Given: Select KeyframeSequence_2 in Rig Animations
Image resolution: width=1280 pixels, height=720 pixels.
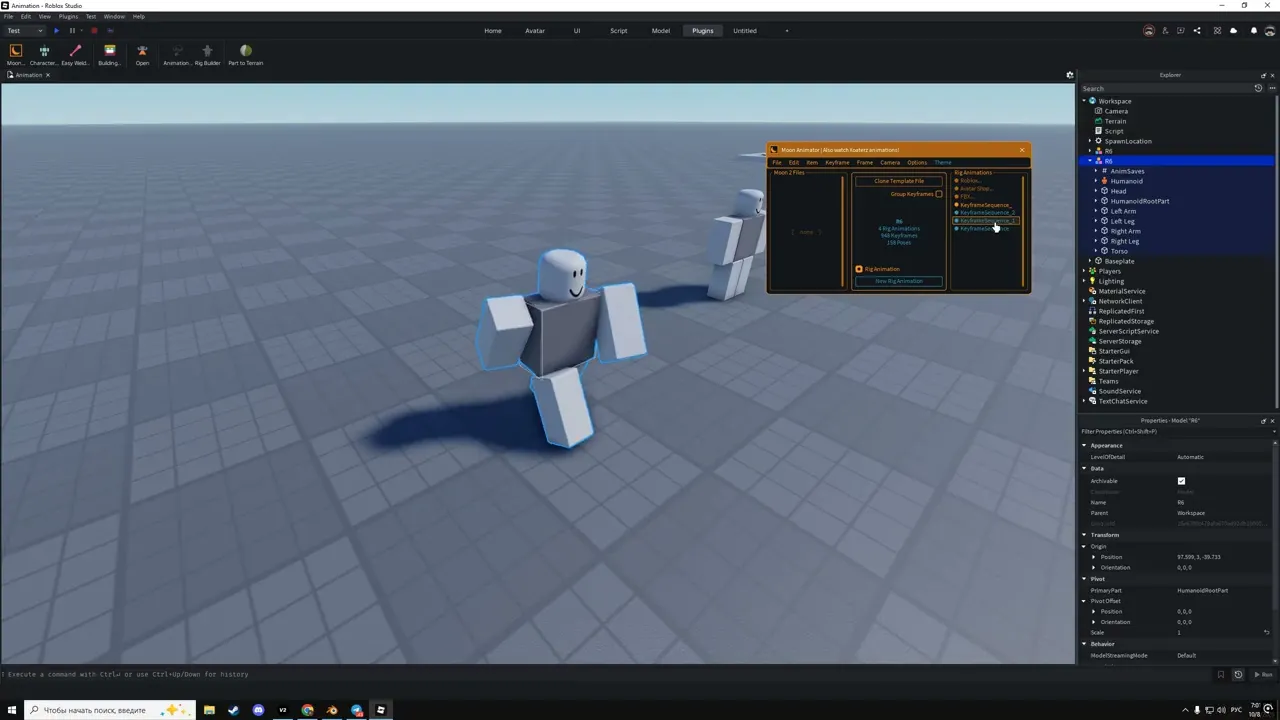Looking at the screenshot, I should (x=987, y=213).
